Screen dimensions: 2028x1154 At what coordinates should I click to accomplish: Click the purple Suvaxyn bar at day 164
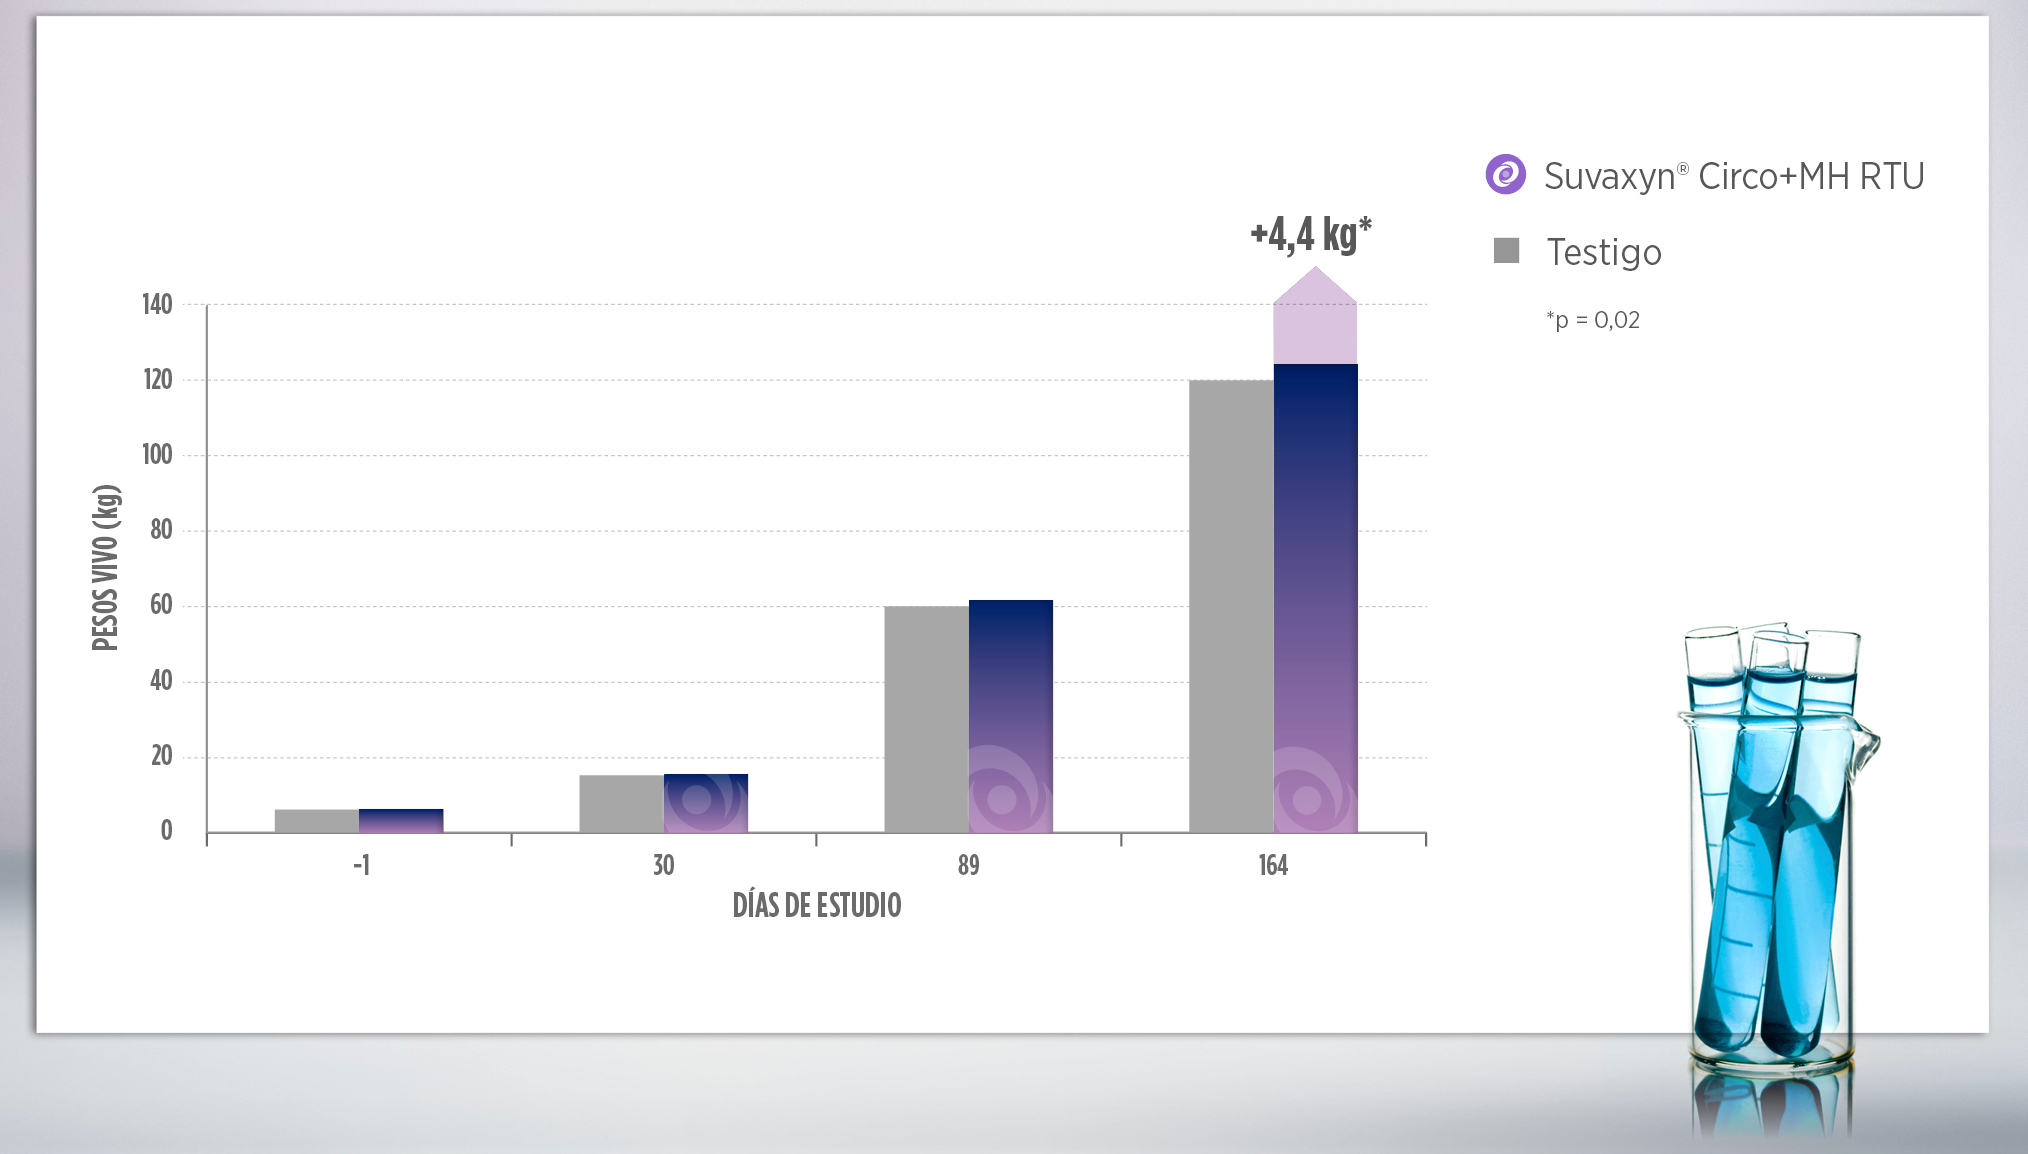1315,600
